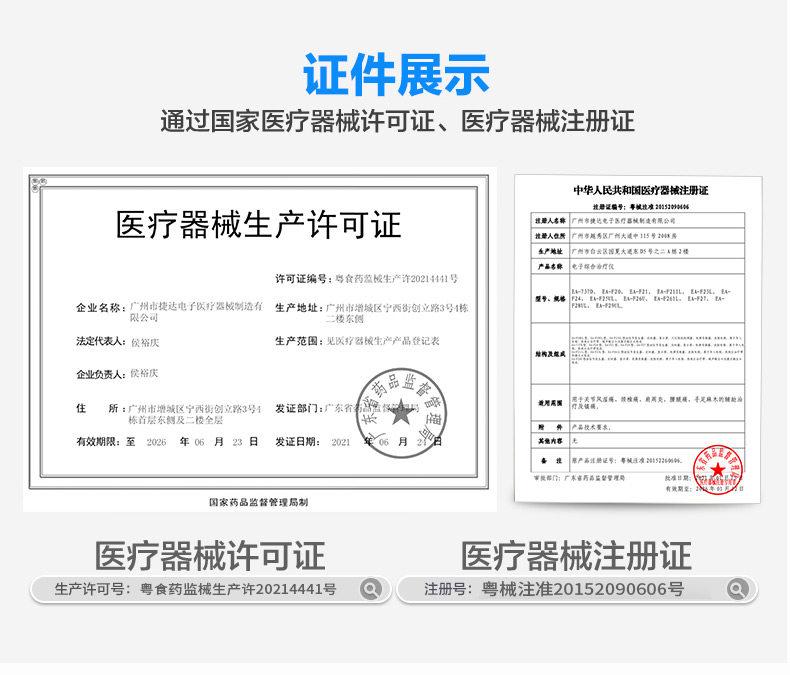Click the 许可证编号 line on the license

tap(366, 279)
